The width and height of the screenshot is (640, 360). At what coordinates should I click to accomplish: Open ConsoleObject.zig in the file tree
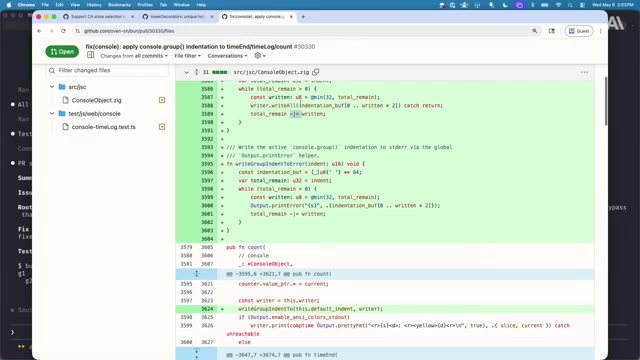96,100
